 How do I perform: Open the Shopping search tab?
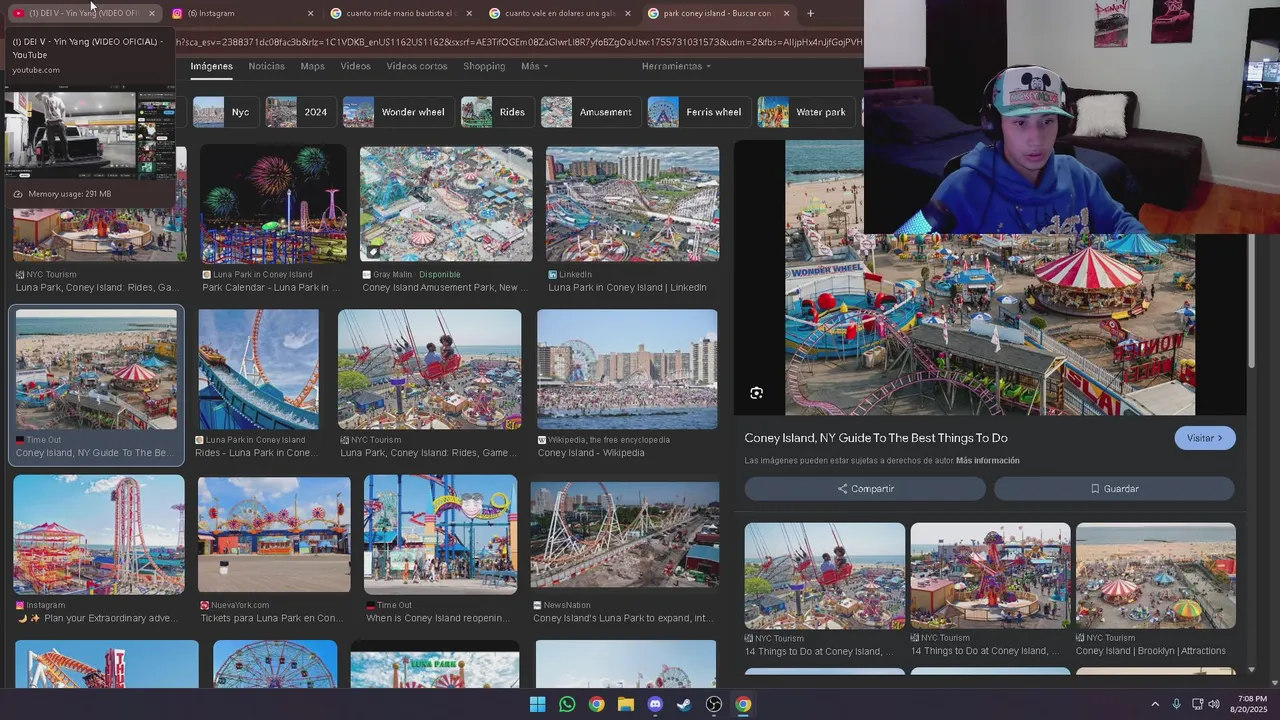tap(484, 66)
